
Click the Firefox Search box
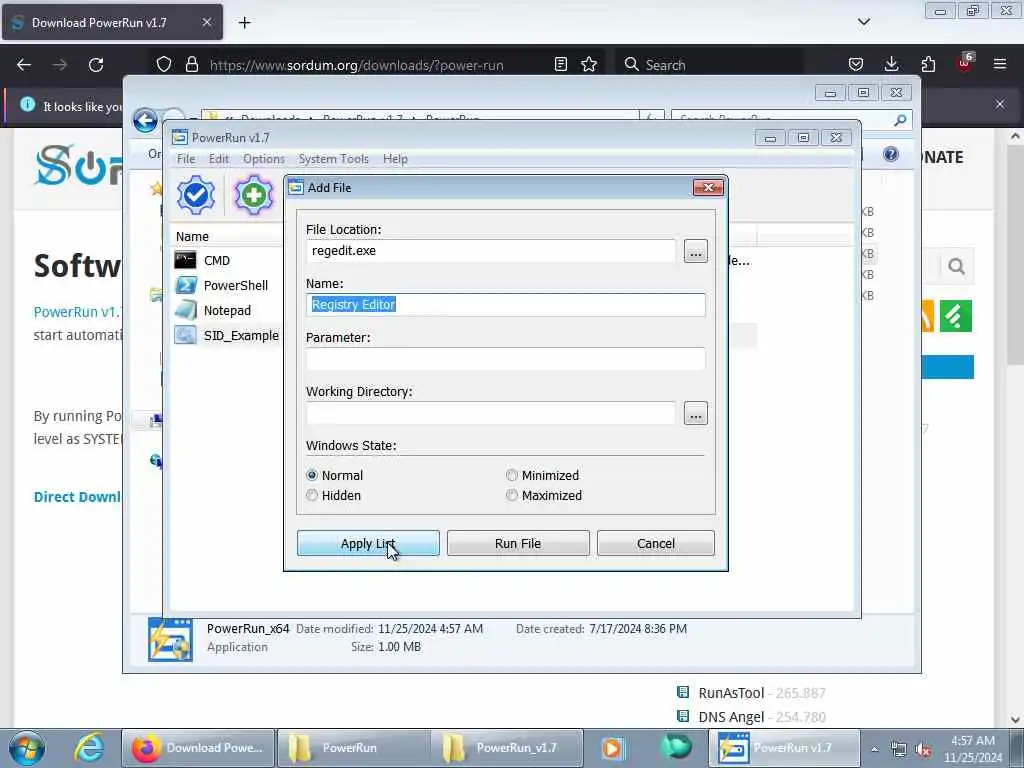(x=711, y=65)
